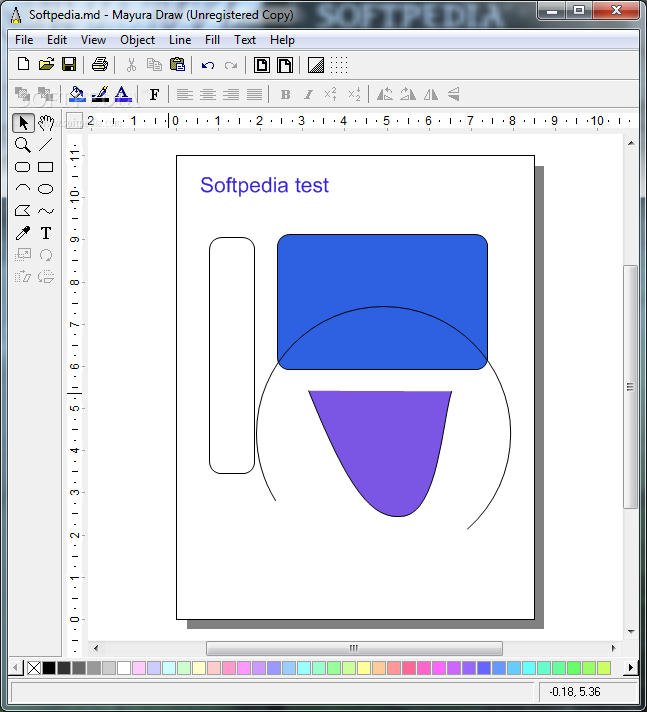This screenshot has width=647, height=712.
Task: Open the Object menu
Action: (137, 40)
